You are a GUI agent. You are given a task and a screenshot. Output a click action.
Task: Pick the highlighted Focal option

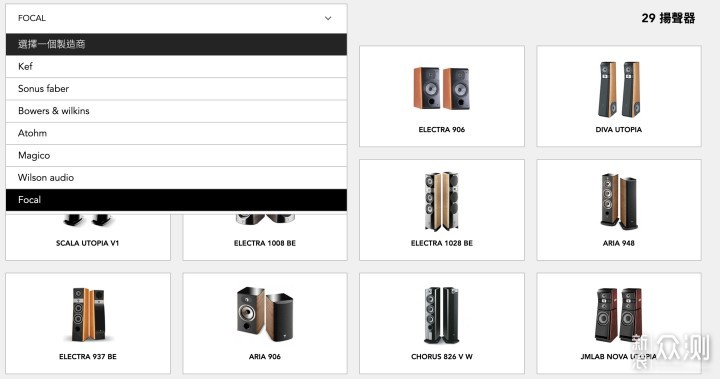176,200
